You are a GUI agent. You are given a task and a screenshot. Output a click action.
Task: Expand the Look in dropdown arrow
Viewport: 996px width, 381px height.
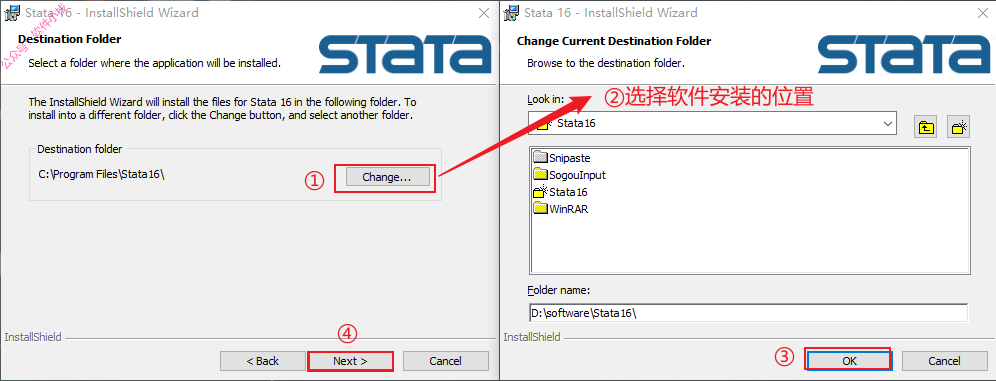888,124
